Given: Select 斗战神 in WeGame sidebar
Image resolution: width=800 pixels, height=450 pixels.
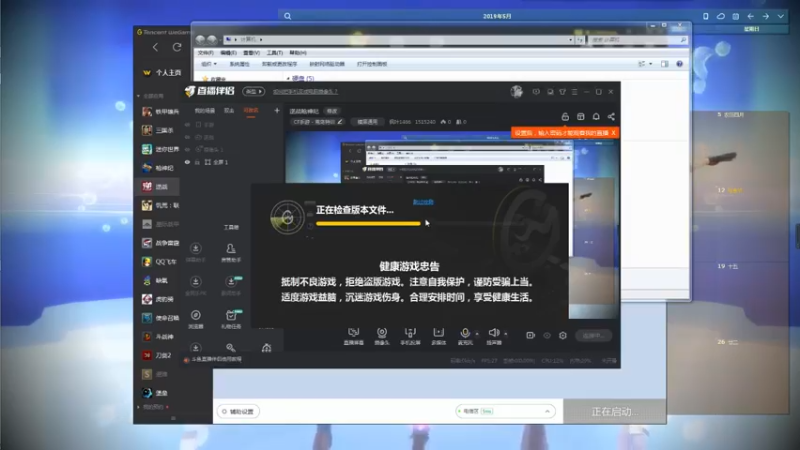Looking at the screenshot, I should pyautogui.click(x=159, y=337).
